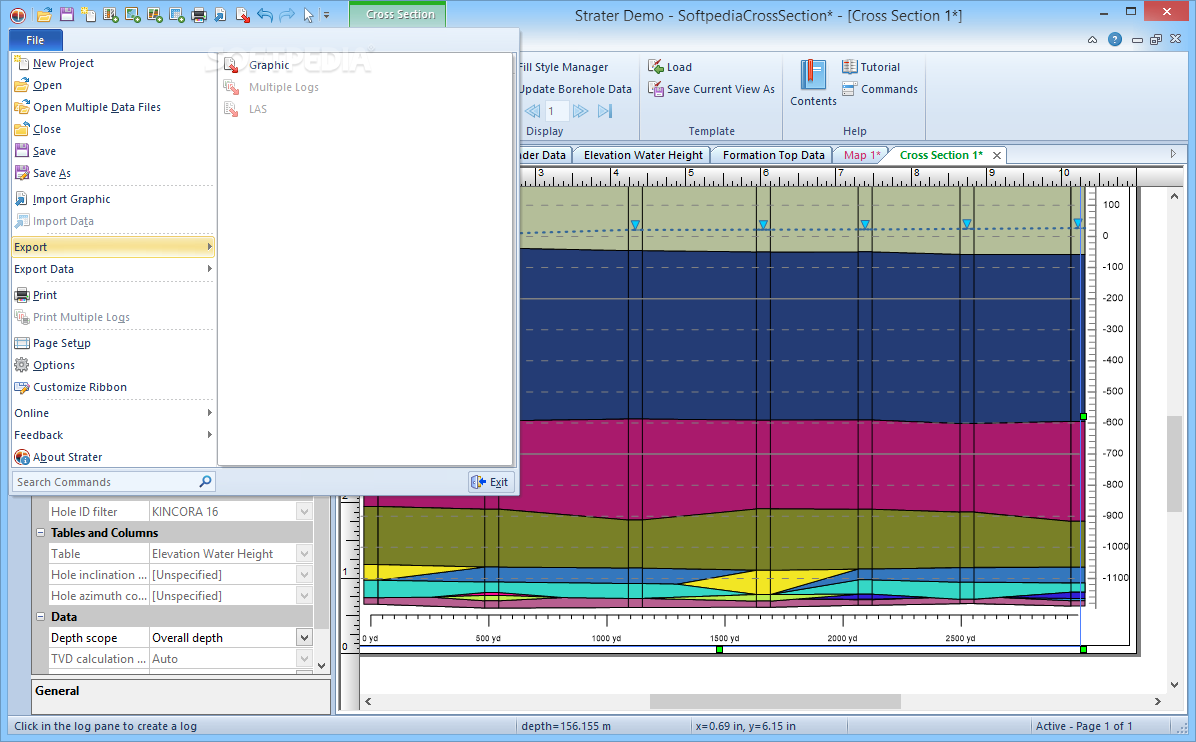Collapse the Data section
This screenshot has height=742, width=1196.
point(40,617)
